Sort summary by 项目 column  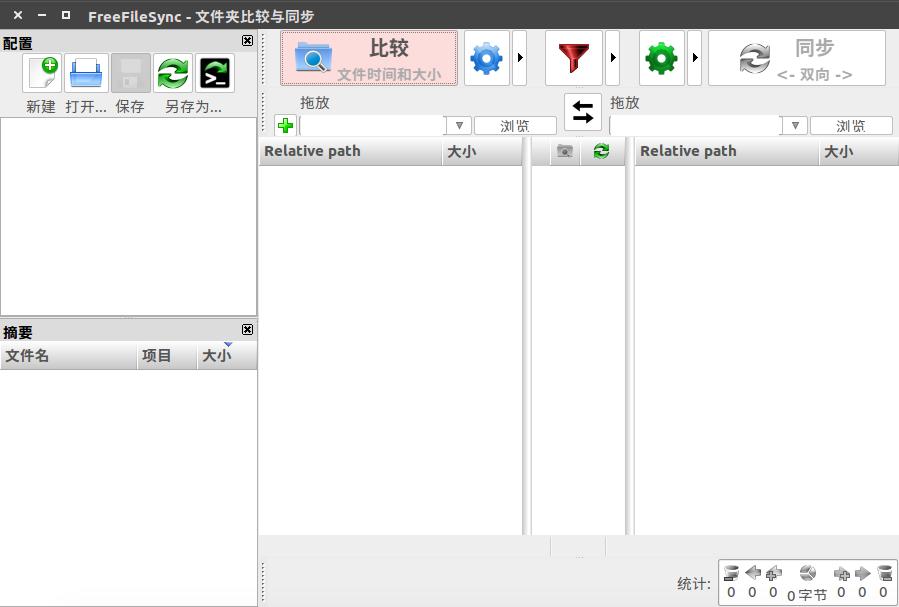167,355
